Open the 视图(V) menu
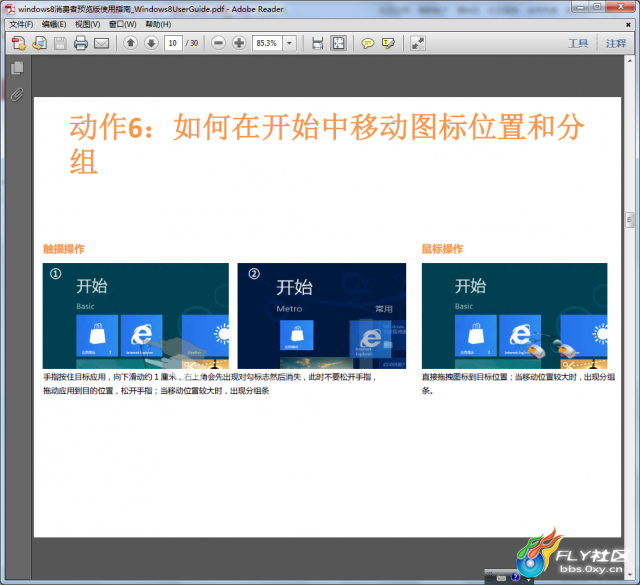 point(87,24)
